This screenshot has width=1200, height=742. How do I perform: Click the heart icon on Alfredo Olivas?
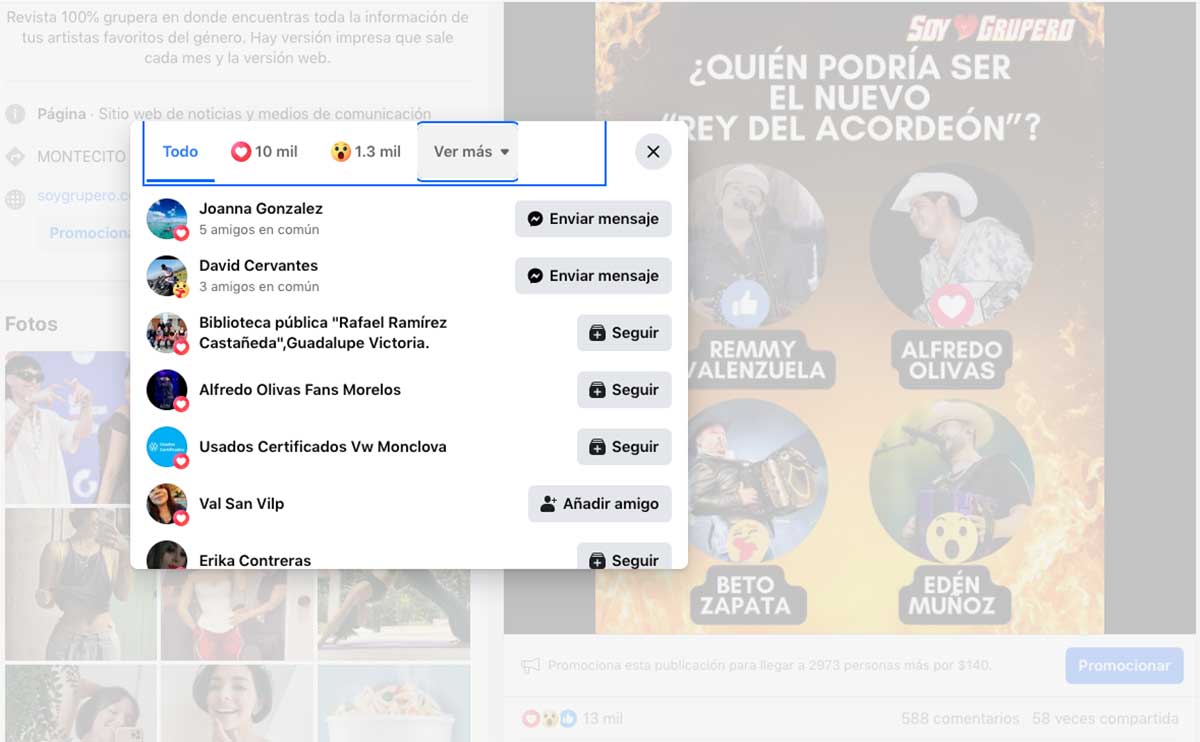951,305
